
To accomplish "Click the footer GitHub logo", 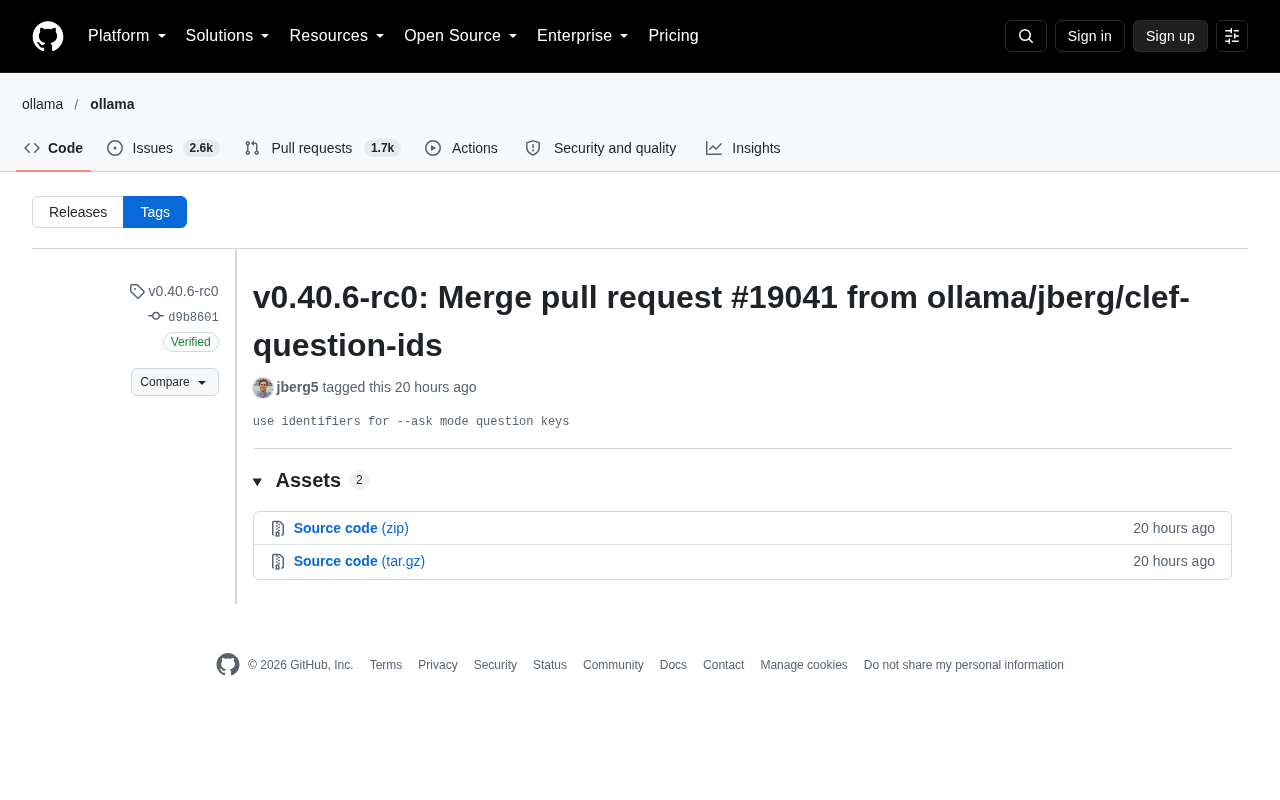I will pos(228,665).
